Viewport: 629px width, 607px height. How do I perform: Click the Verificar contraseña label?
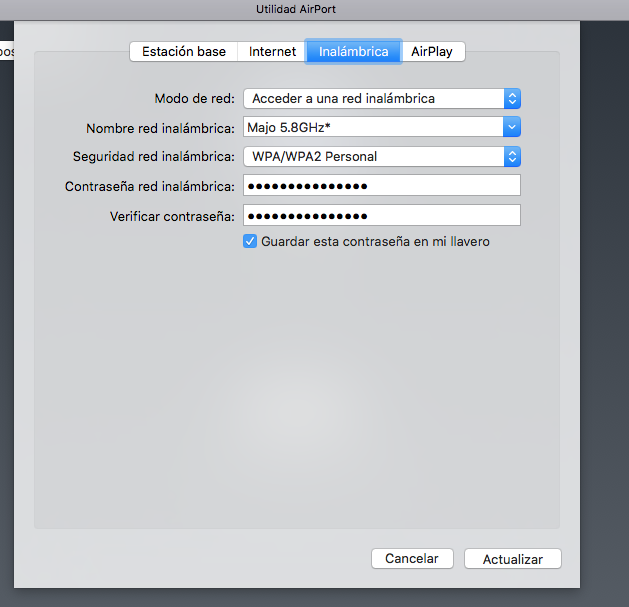(172, 217)
